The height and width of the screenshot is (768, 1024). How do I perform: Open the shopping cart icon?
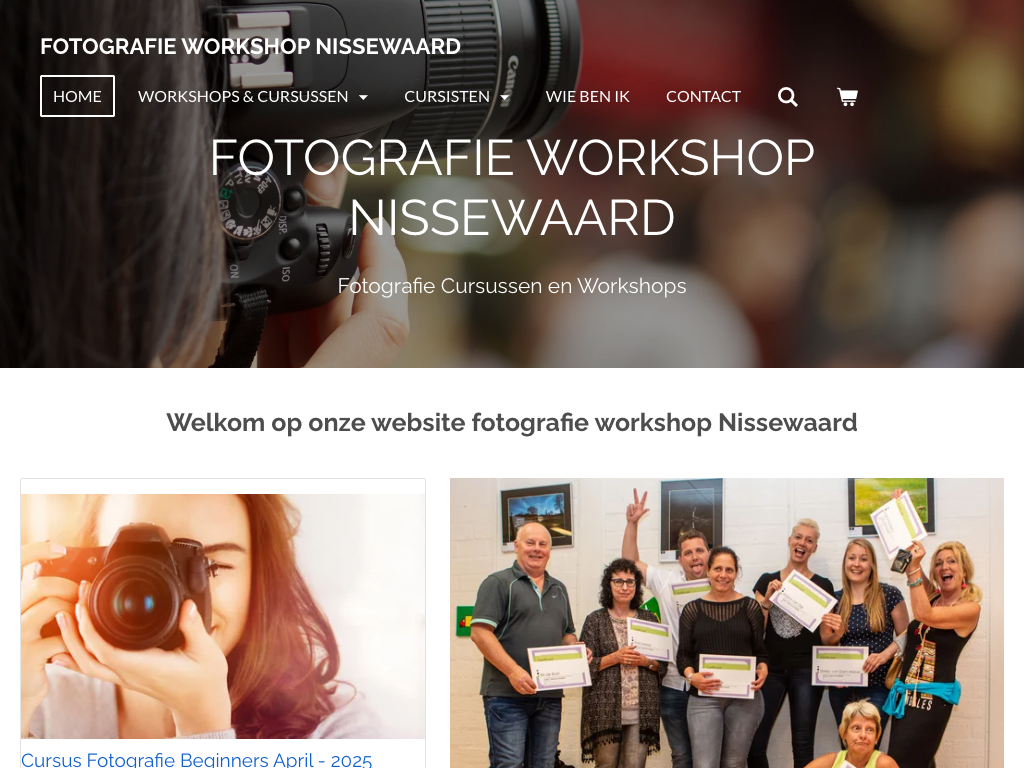(847, 97)
